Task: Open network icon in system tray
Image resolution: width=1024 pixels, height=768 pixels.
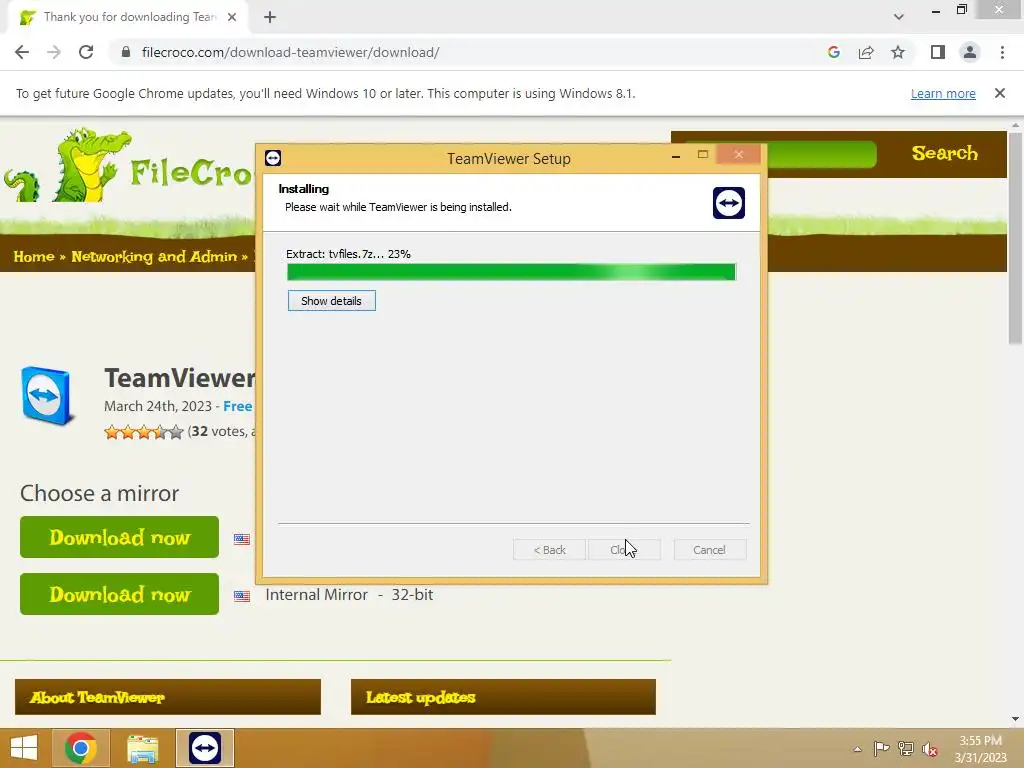Action: click(x=905, y=749)
